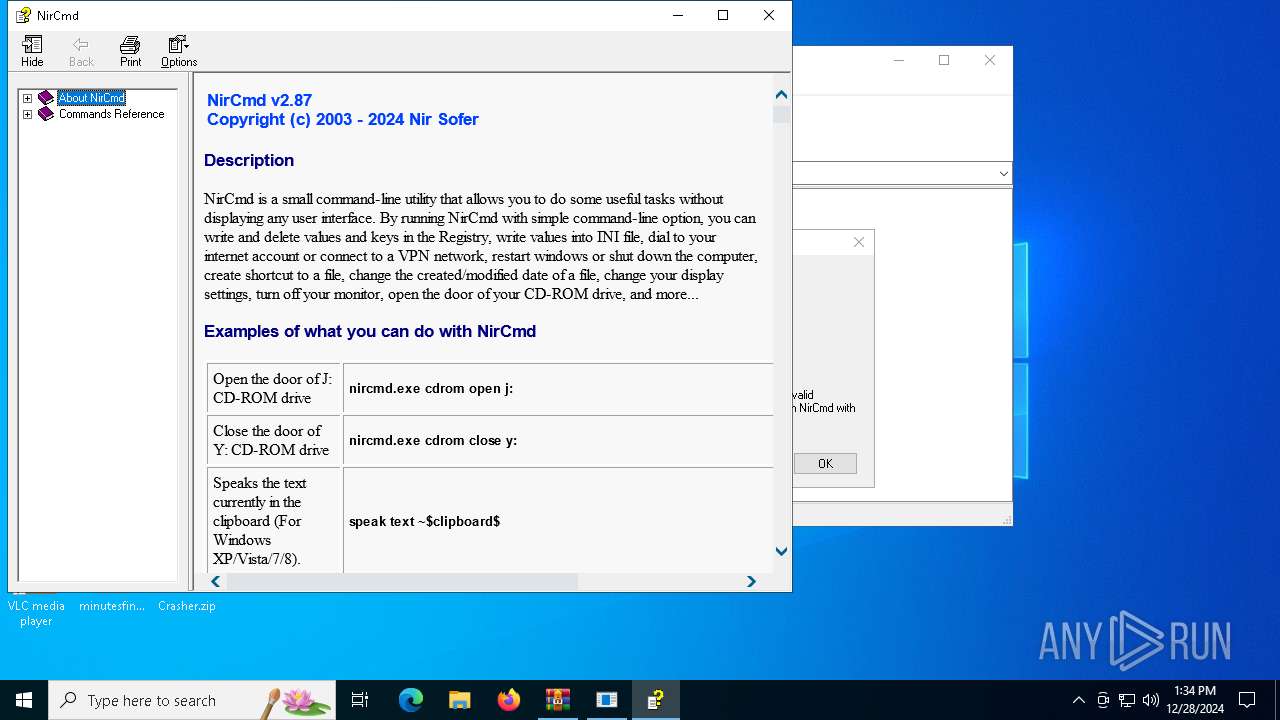
Task: Switch to the taskbar window left of help
Action: pos(607,700)
